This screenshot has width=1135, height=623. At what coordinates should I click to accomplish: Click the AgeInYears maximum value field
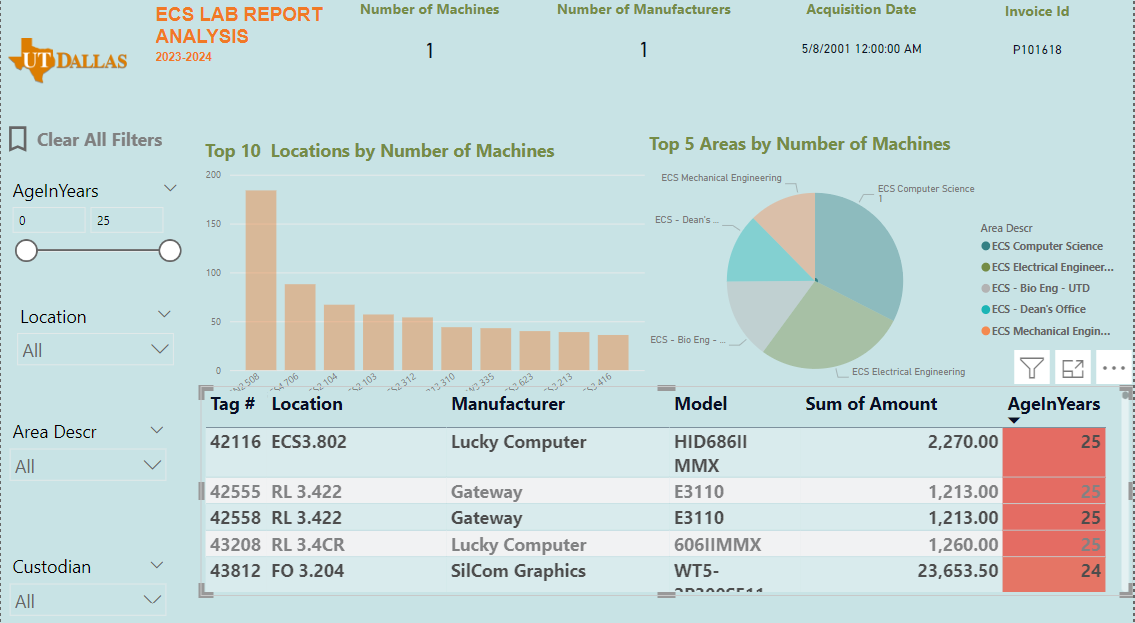pyautogui.click(x=127, y=221)
